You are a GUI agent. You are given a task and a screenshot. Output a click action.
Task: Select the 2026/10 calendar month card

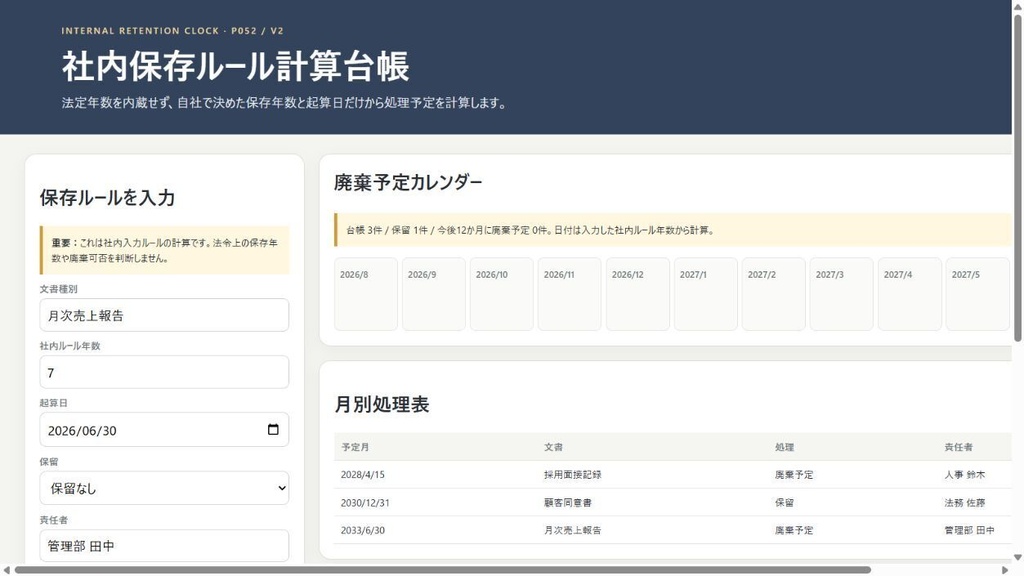[x=502, y=294]
